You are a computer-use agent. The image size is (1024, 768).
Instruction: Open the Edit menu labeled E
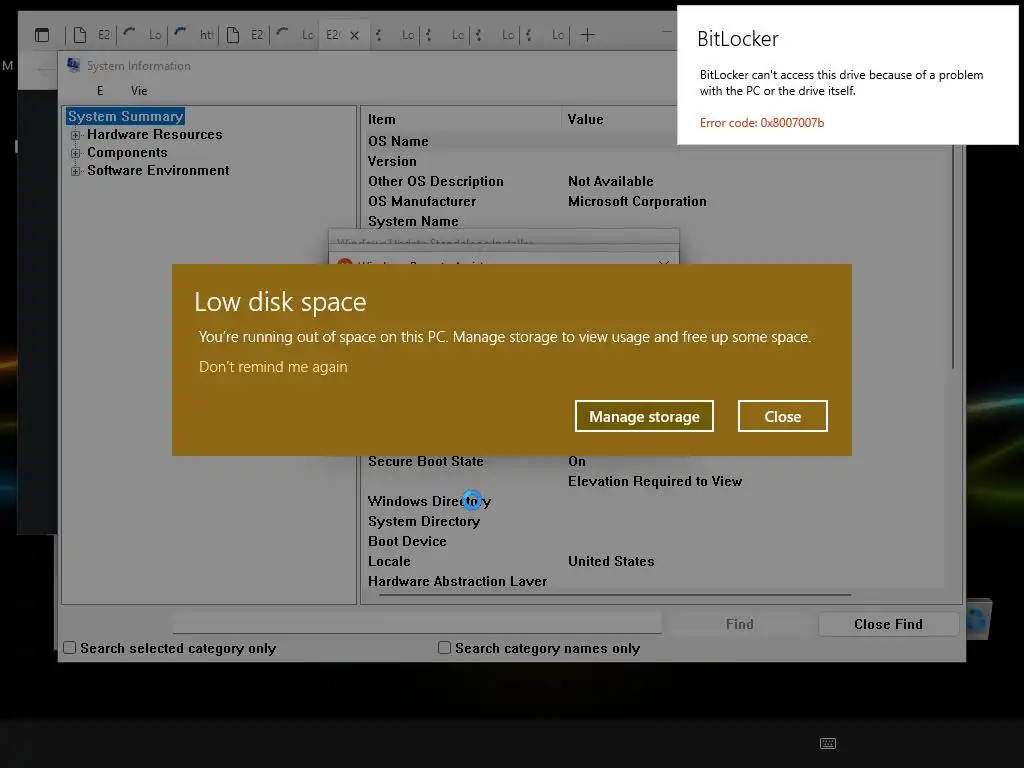(100, 91)
